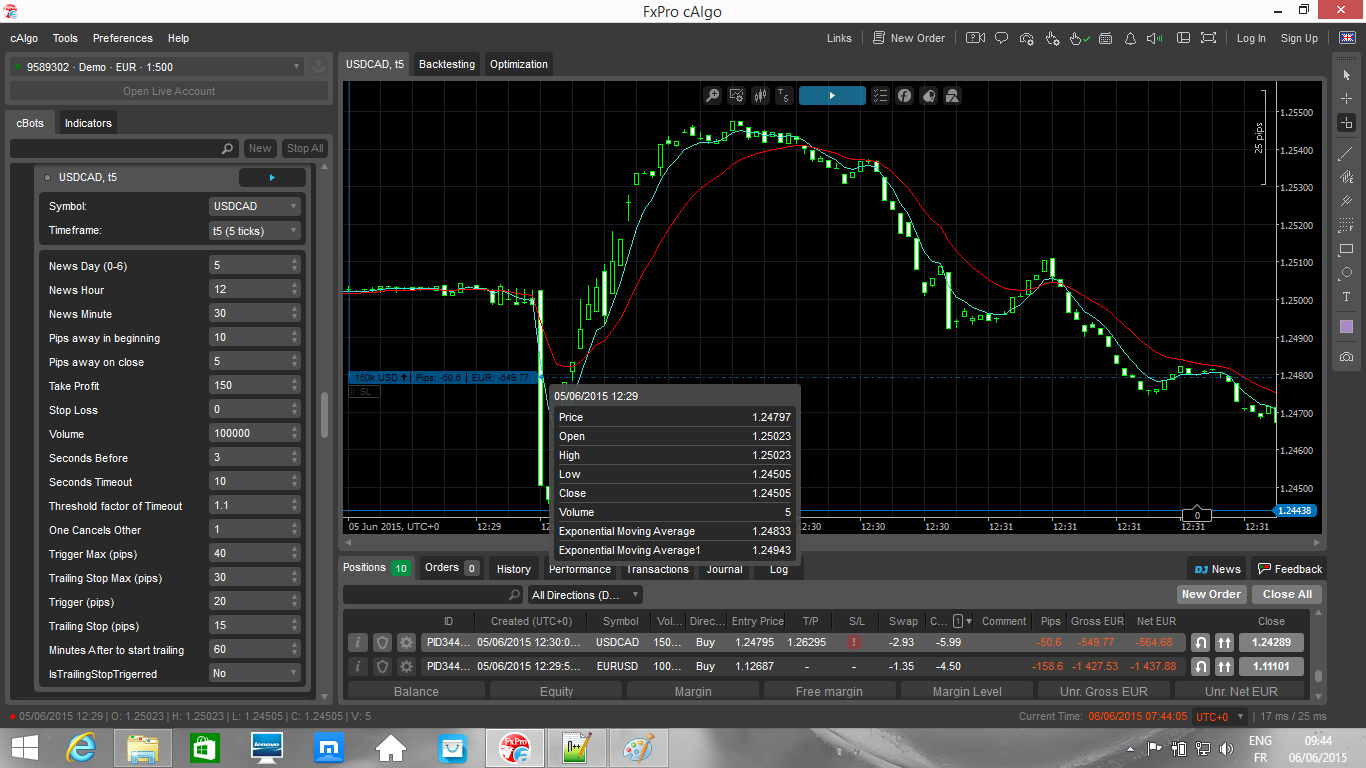
Task: Switch to the Backtesting tab
Action: point(447,64)
